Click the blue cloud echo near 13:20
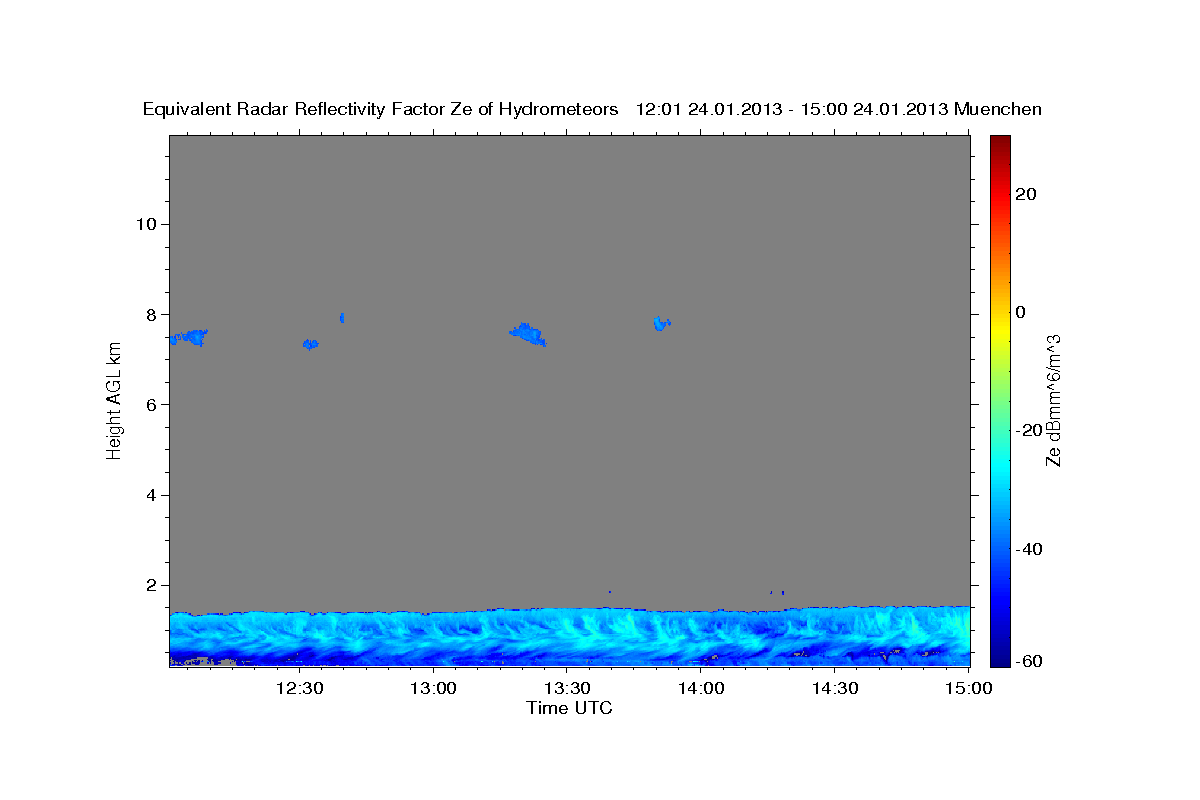The width and height of the screenshot is (1200, 800). pos(527,333)
